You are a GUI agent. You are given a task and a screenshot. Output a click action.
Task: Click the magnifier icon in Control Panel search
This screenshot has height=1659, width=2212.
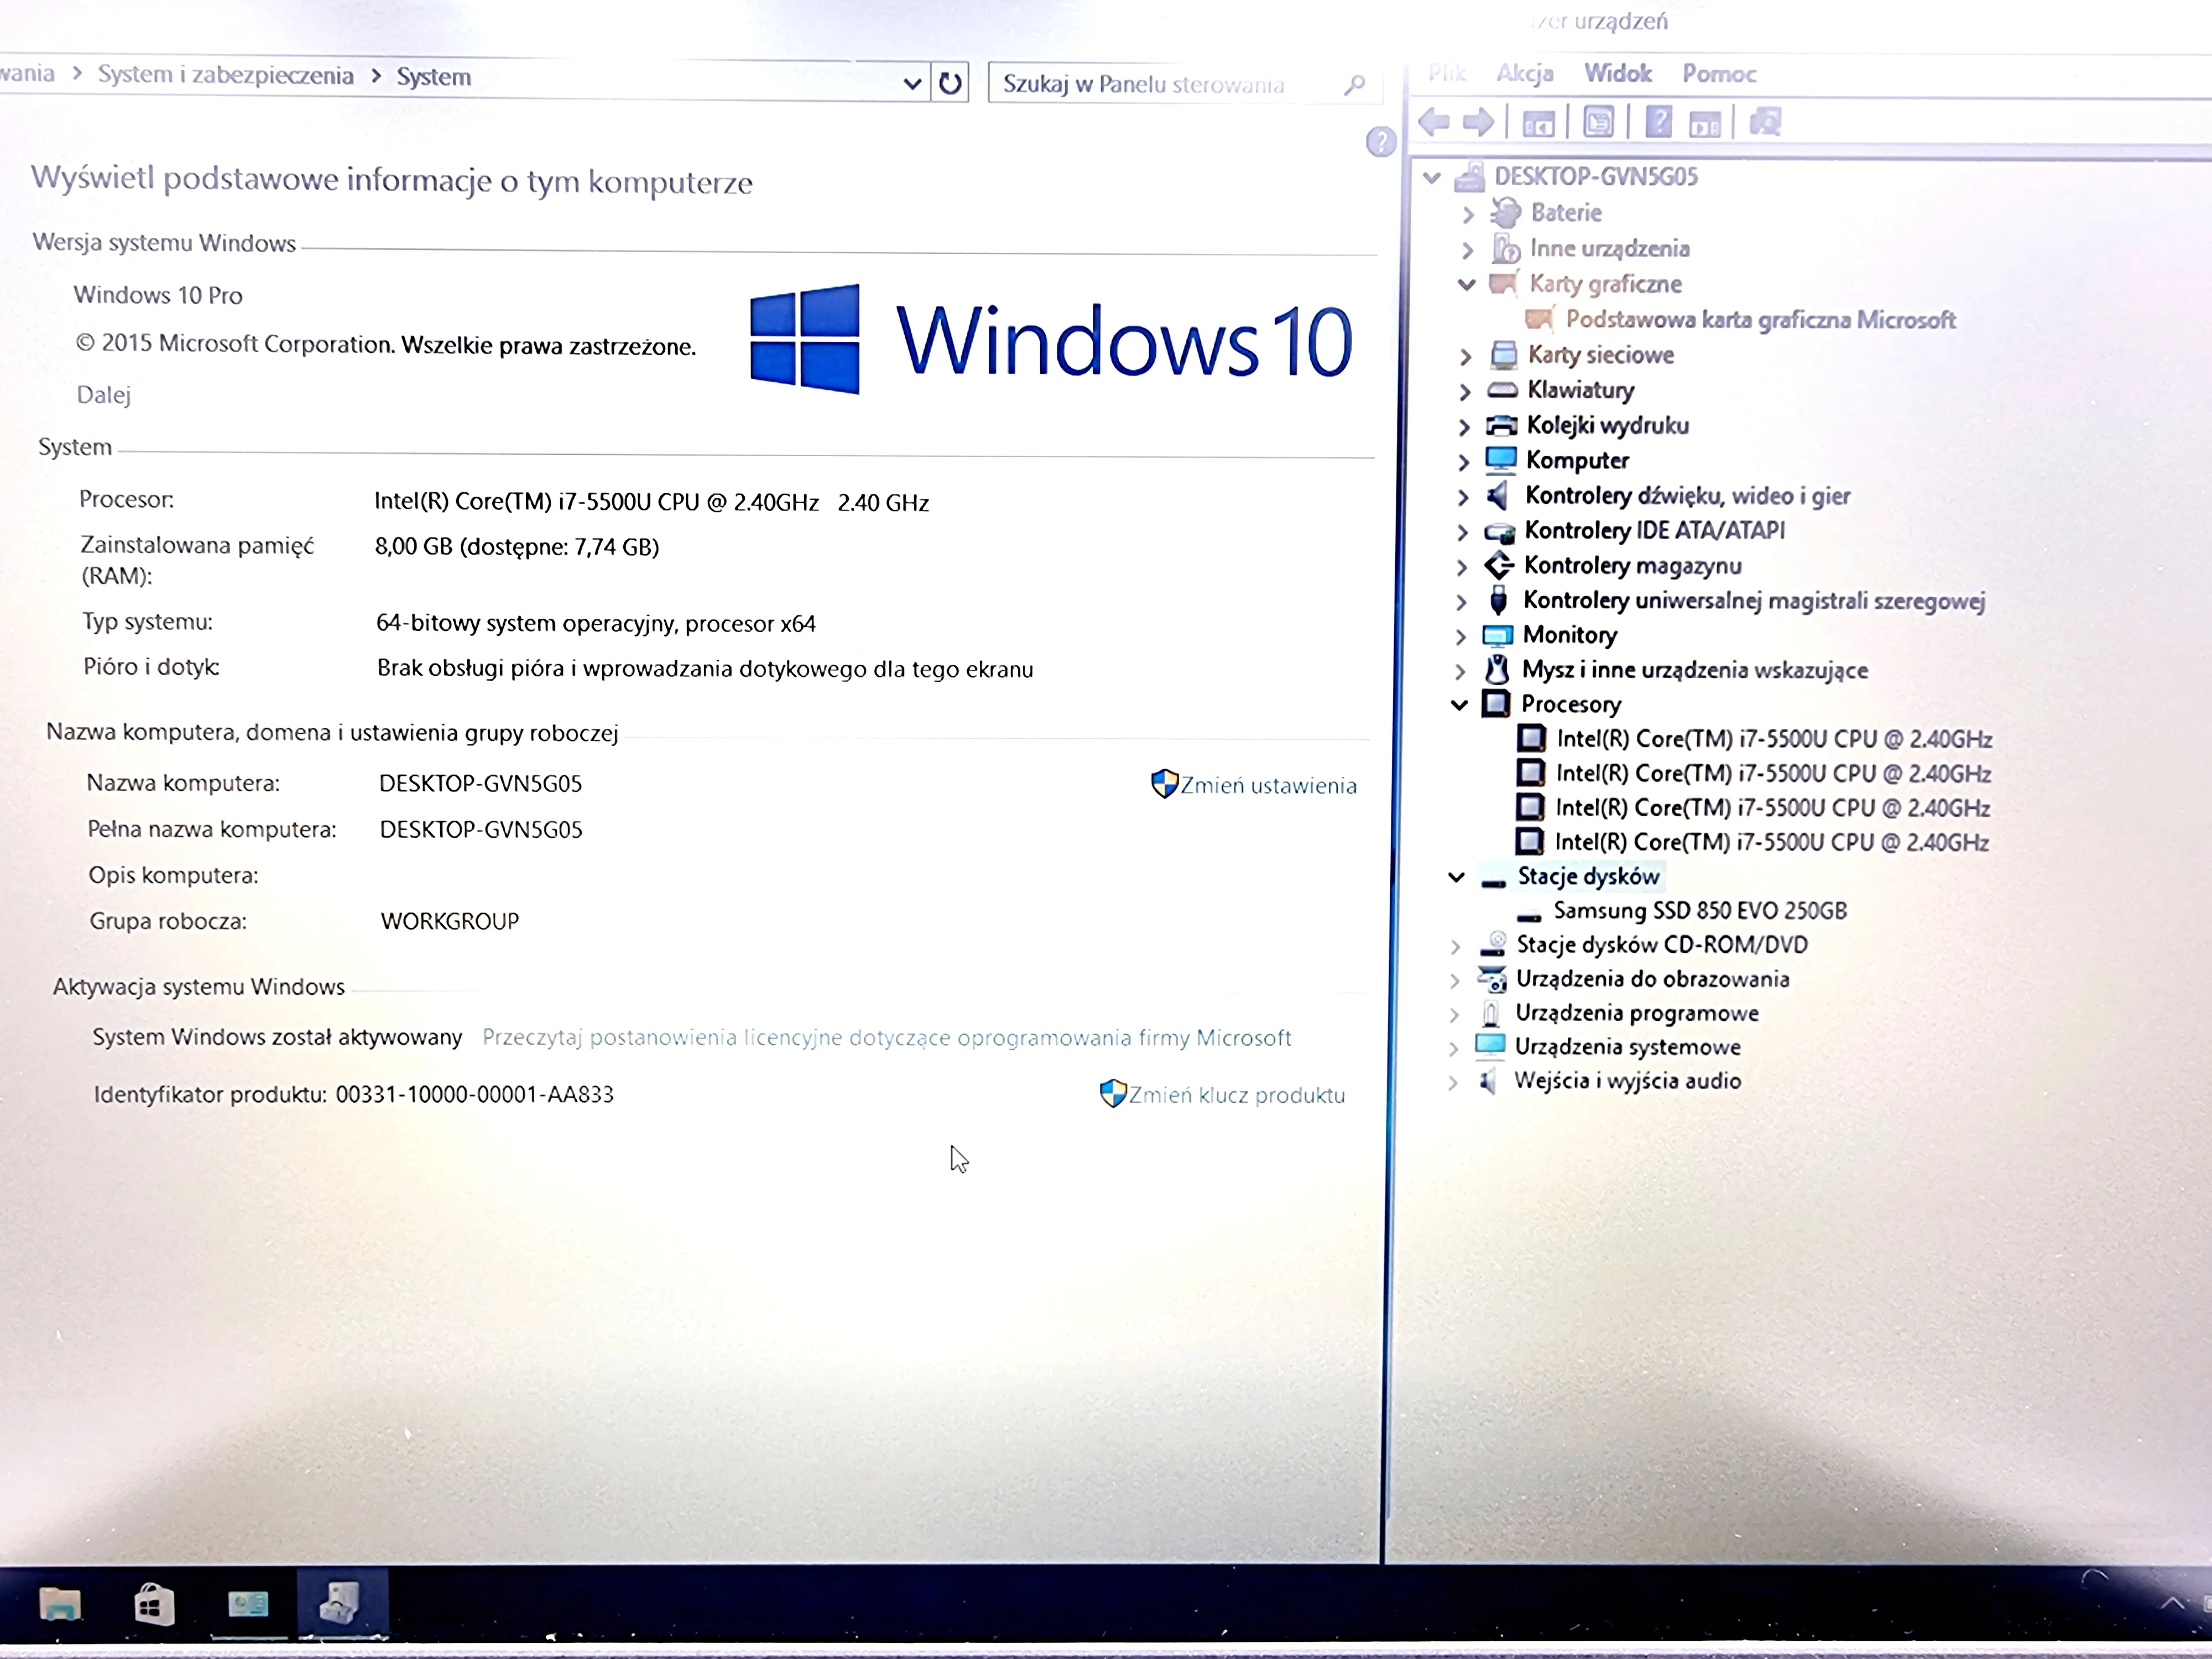point(1354,85)
